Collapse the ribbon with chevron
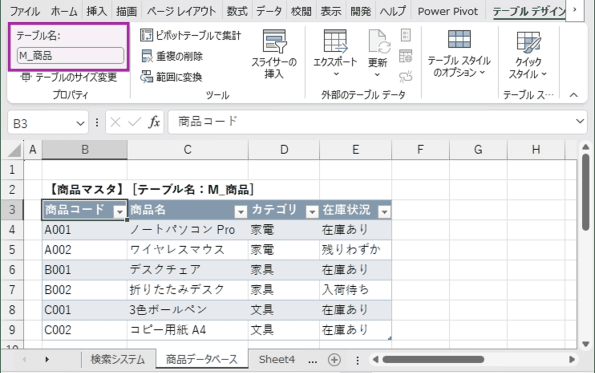This screenshot has height=373, width=595. click(x=574, y=95)
